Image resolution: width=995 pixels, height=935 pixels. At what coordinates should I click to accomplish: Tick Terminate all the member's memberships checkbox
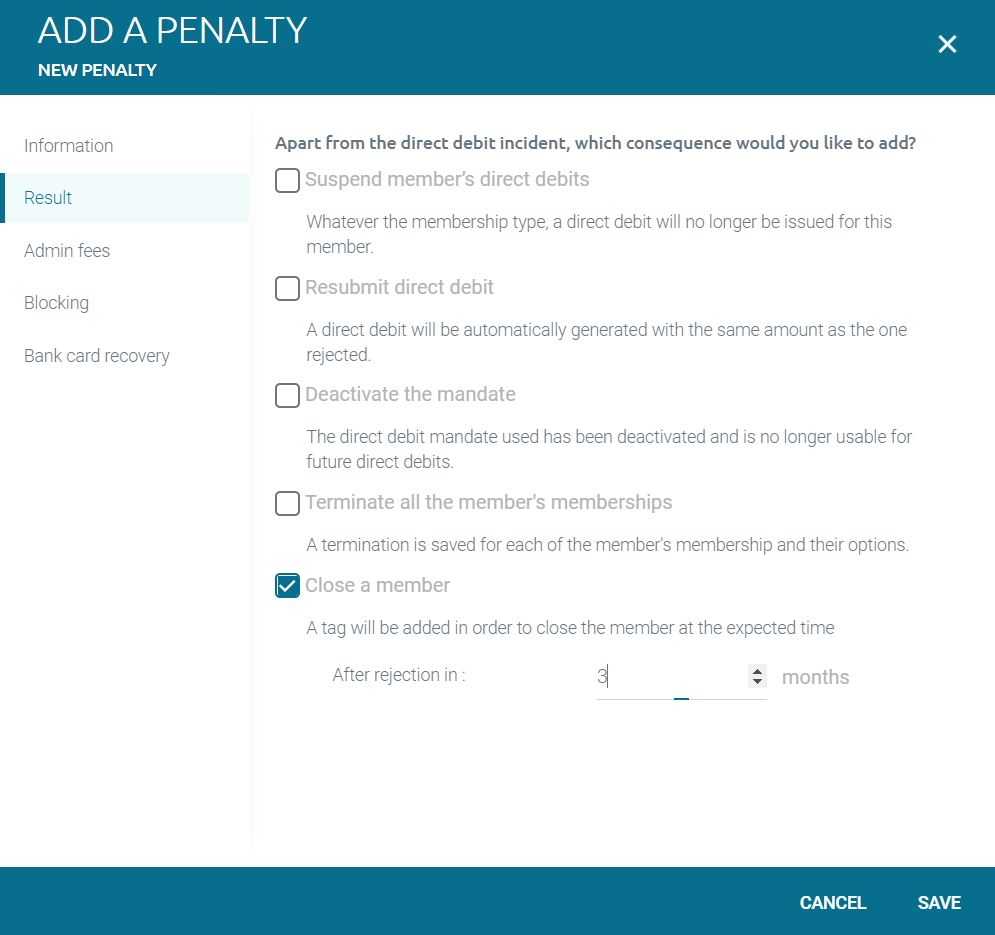coord(287,503)
